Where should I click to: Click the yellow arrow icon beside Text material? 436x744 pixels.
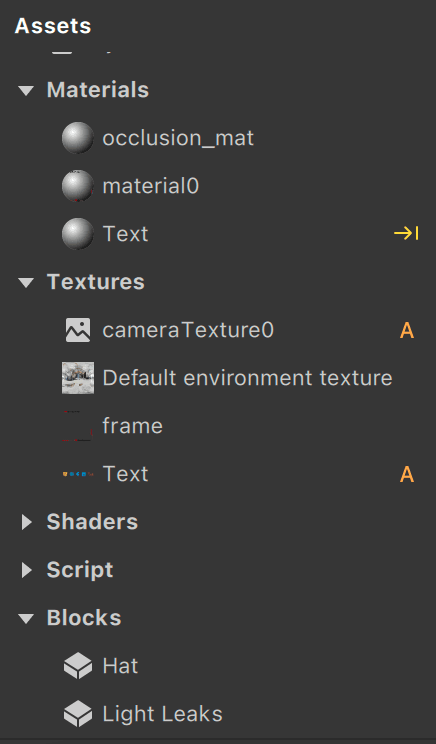pos(407,233)
